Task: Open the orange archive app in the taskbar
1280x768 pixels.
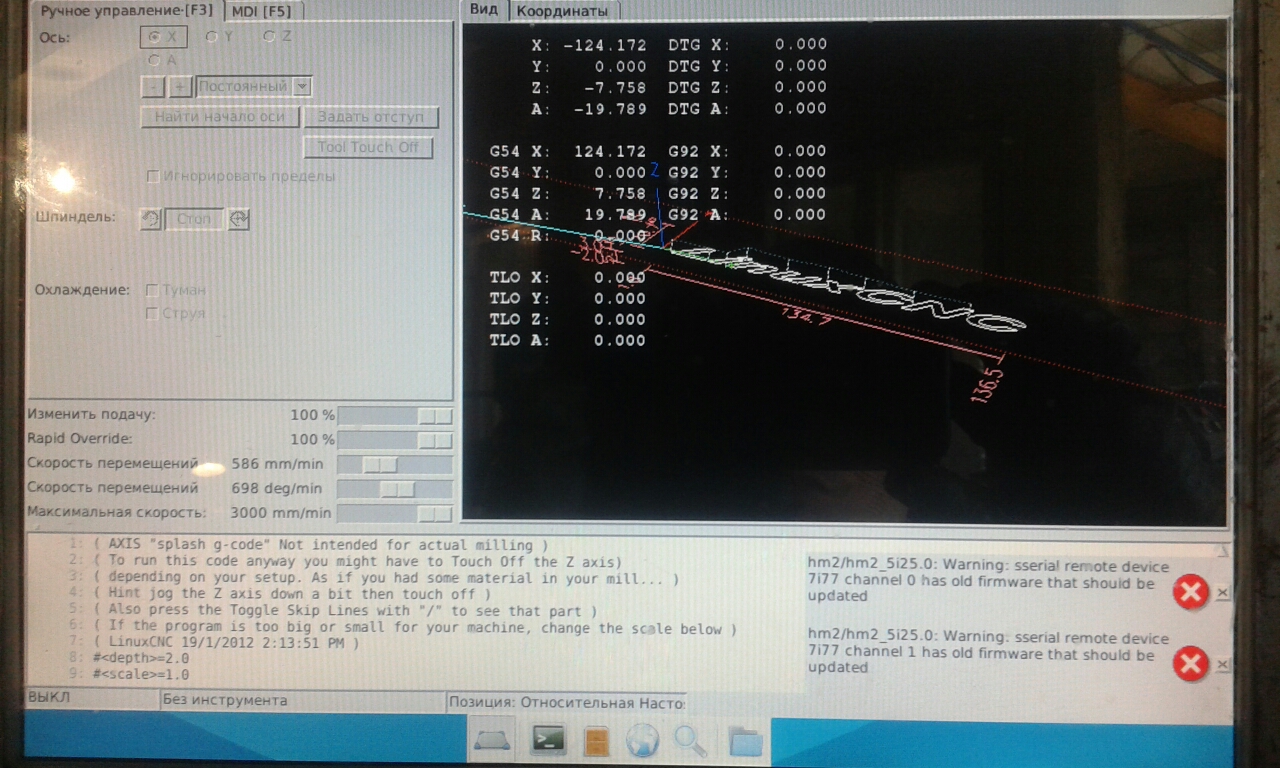Action: (x=596, y=741)
